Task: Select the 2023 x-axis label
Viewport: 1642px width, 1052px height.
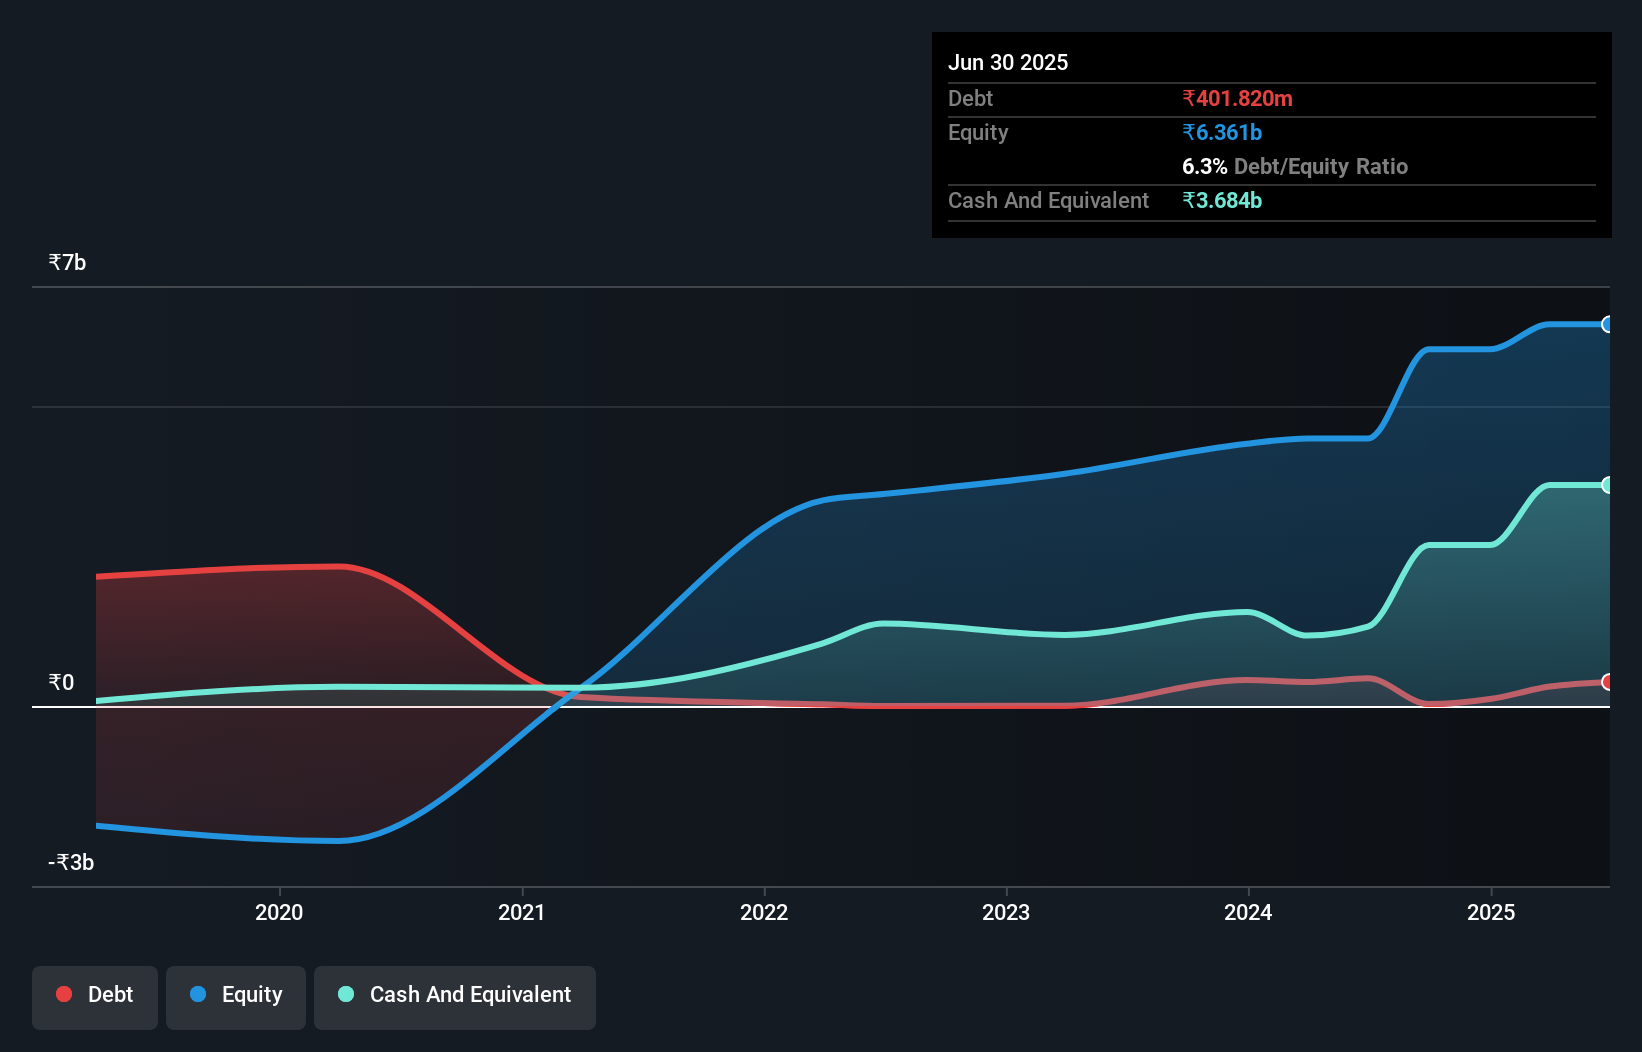Action: (1006, 912)
